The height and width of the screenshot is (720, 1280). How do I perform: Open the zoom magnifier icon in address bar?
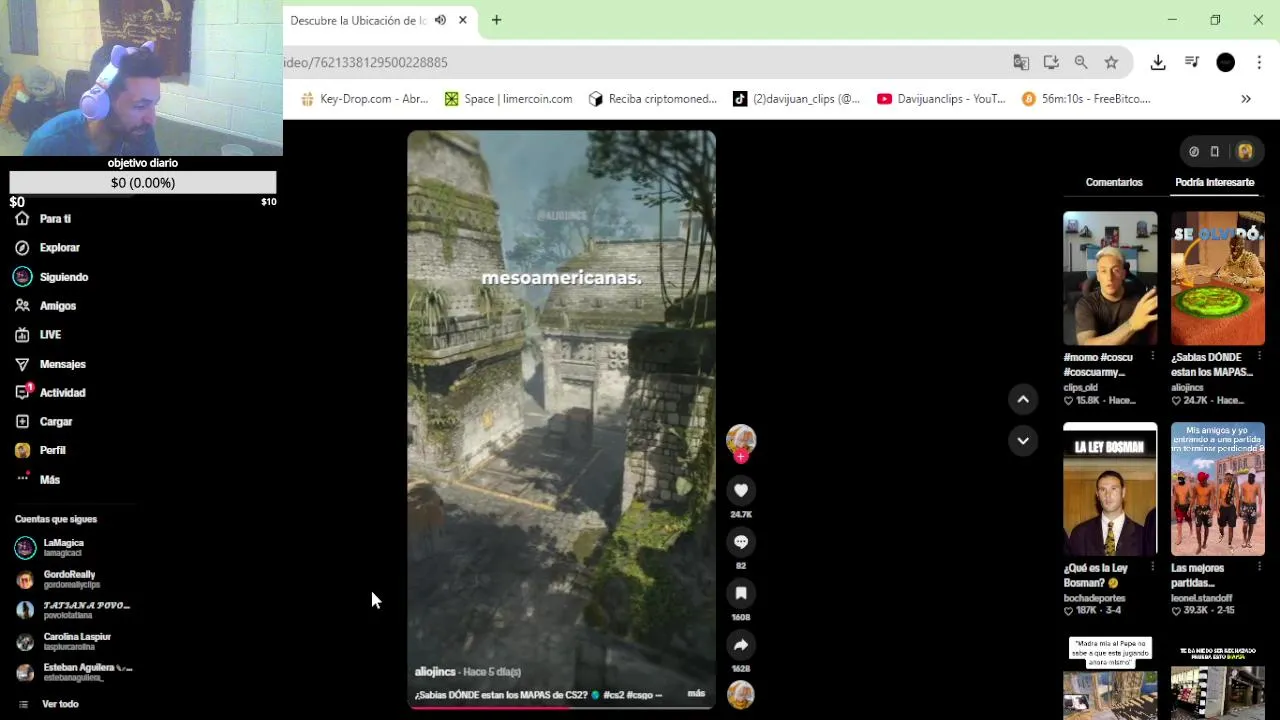click(x=1081, y=62)
